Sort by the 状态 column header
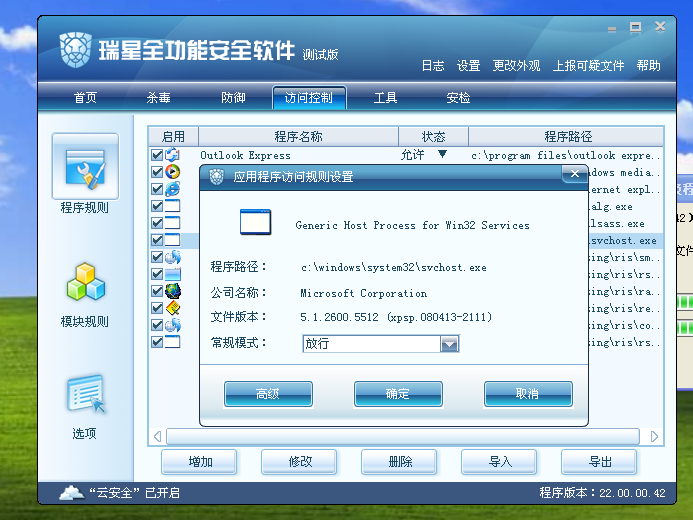Screen dimensions: 693x520 tap(433, 137)
